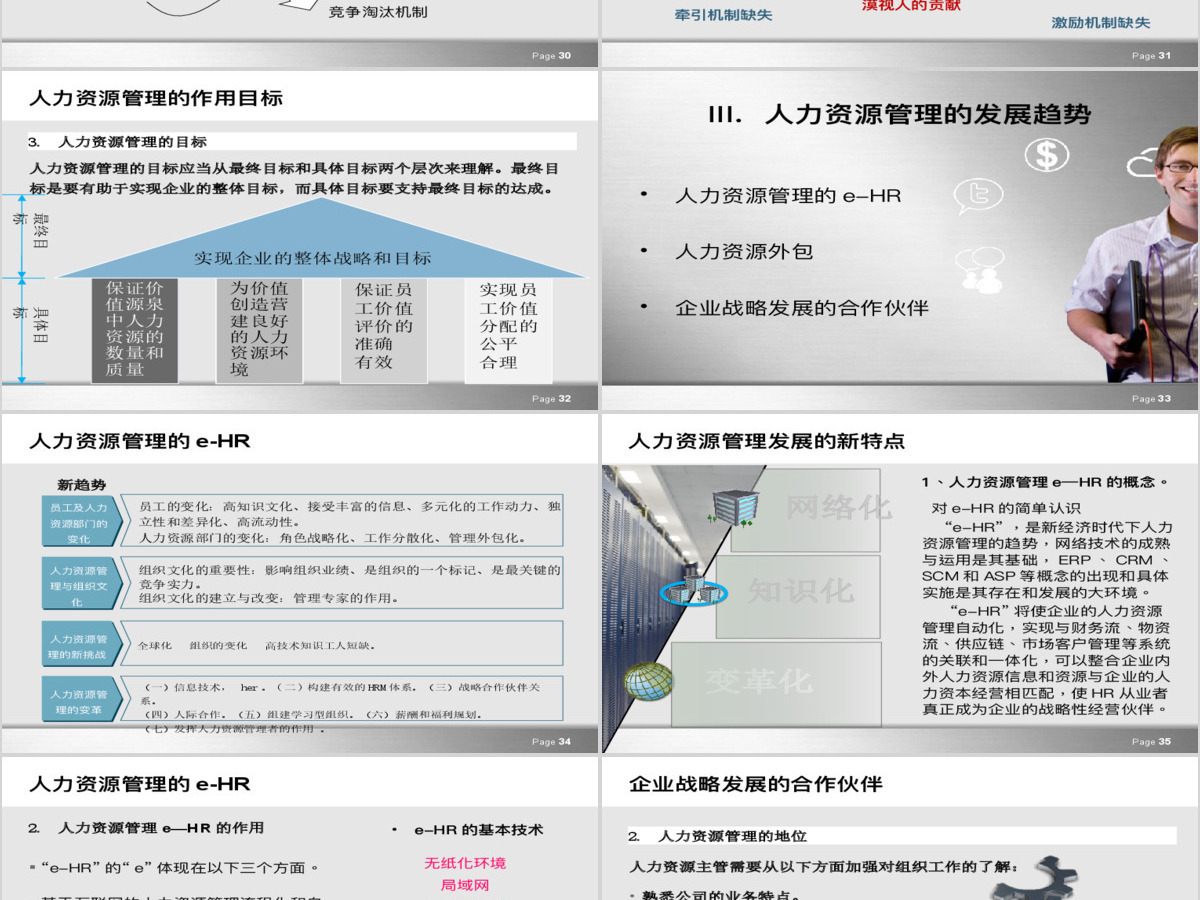Click the red text '漠视人的贡献'
This screenshot has width=1200, height=900.
(x=911, y=6)
